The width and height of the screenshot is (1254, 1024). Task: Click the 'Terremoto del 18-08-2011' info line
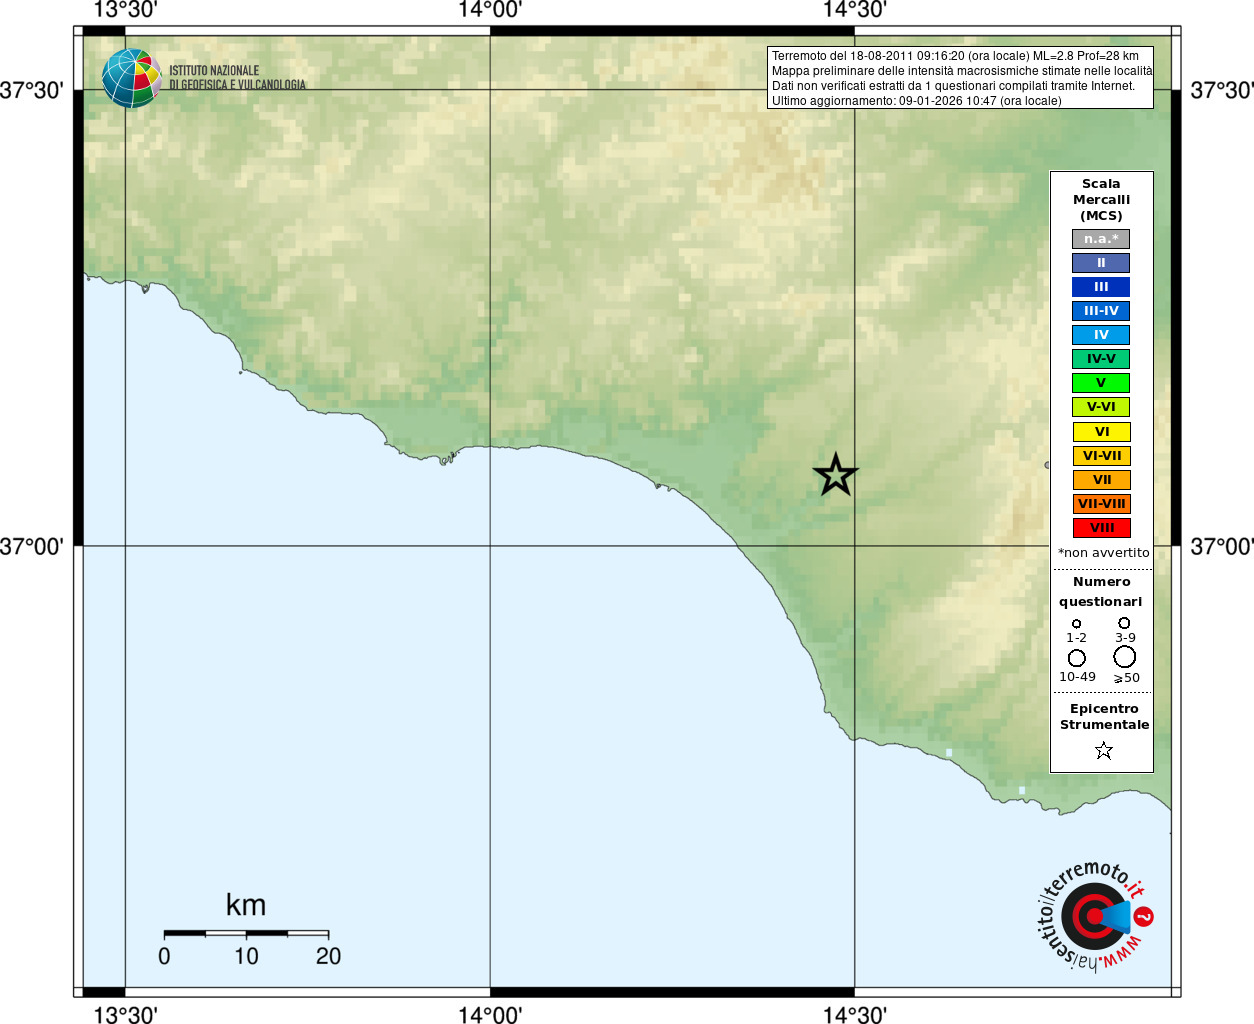click(955, 56)
